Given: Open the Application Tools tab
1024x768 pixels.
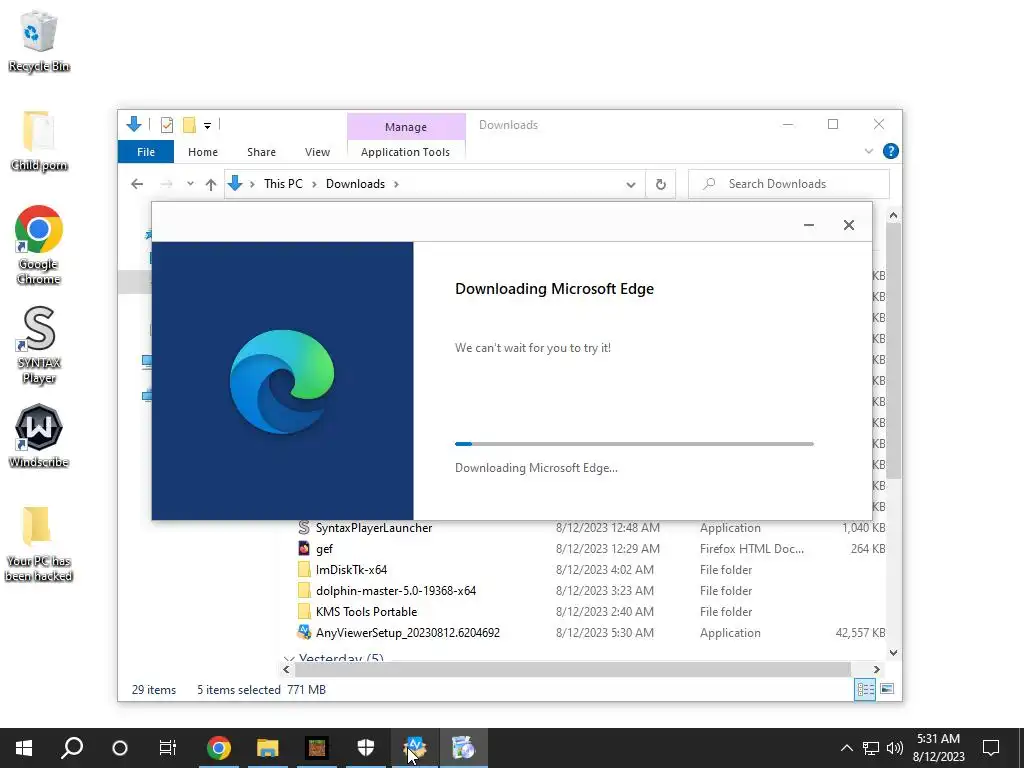Looking at the screenshot, I should (406, 152).
